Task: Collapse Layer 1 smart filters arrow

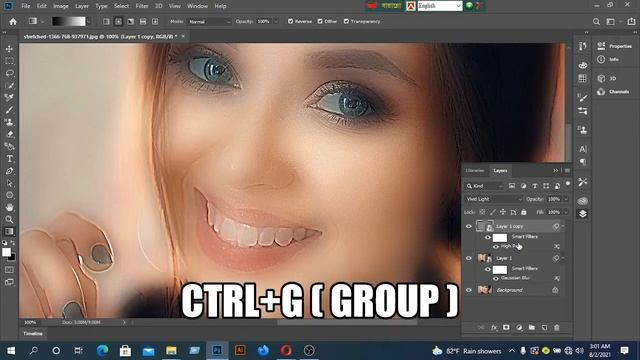Action: pyautogui.click(x=563, y=258)
